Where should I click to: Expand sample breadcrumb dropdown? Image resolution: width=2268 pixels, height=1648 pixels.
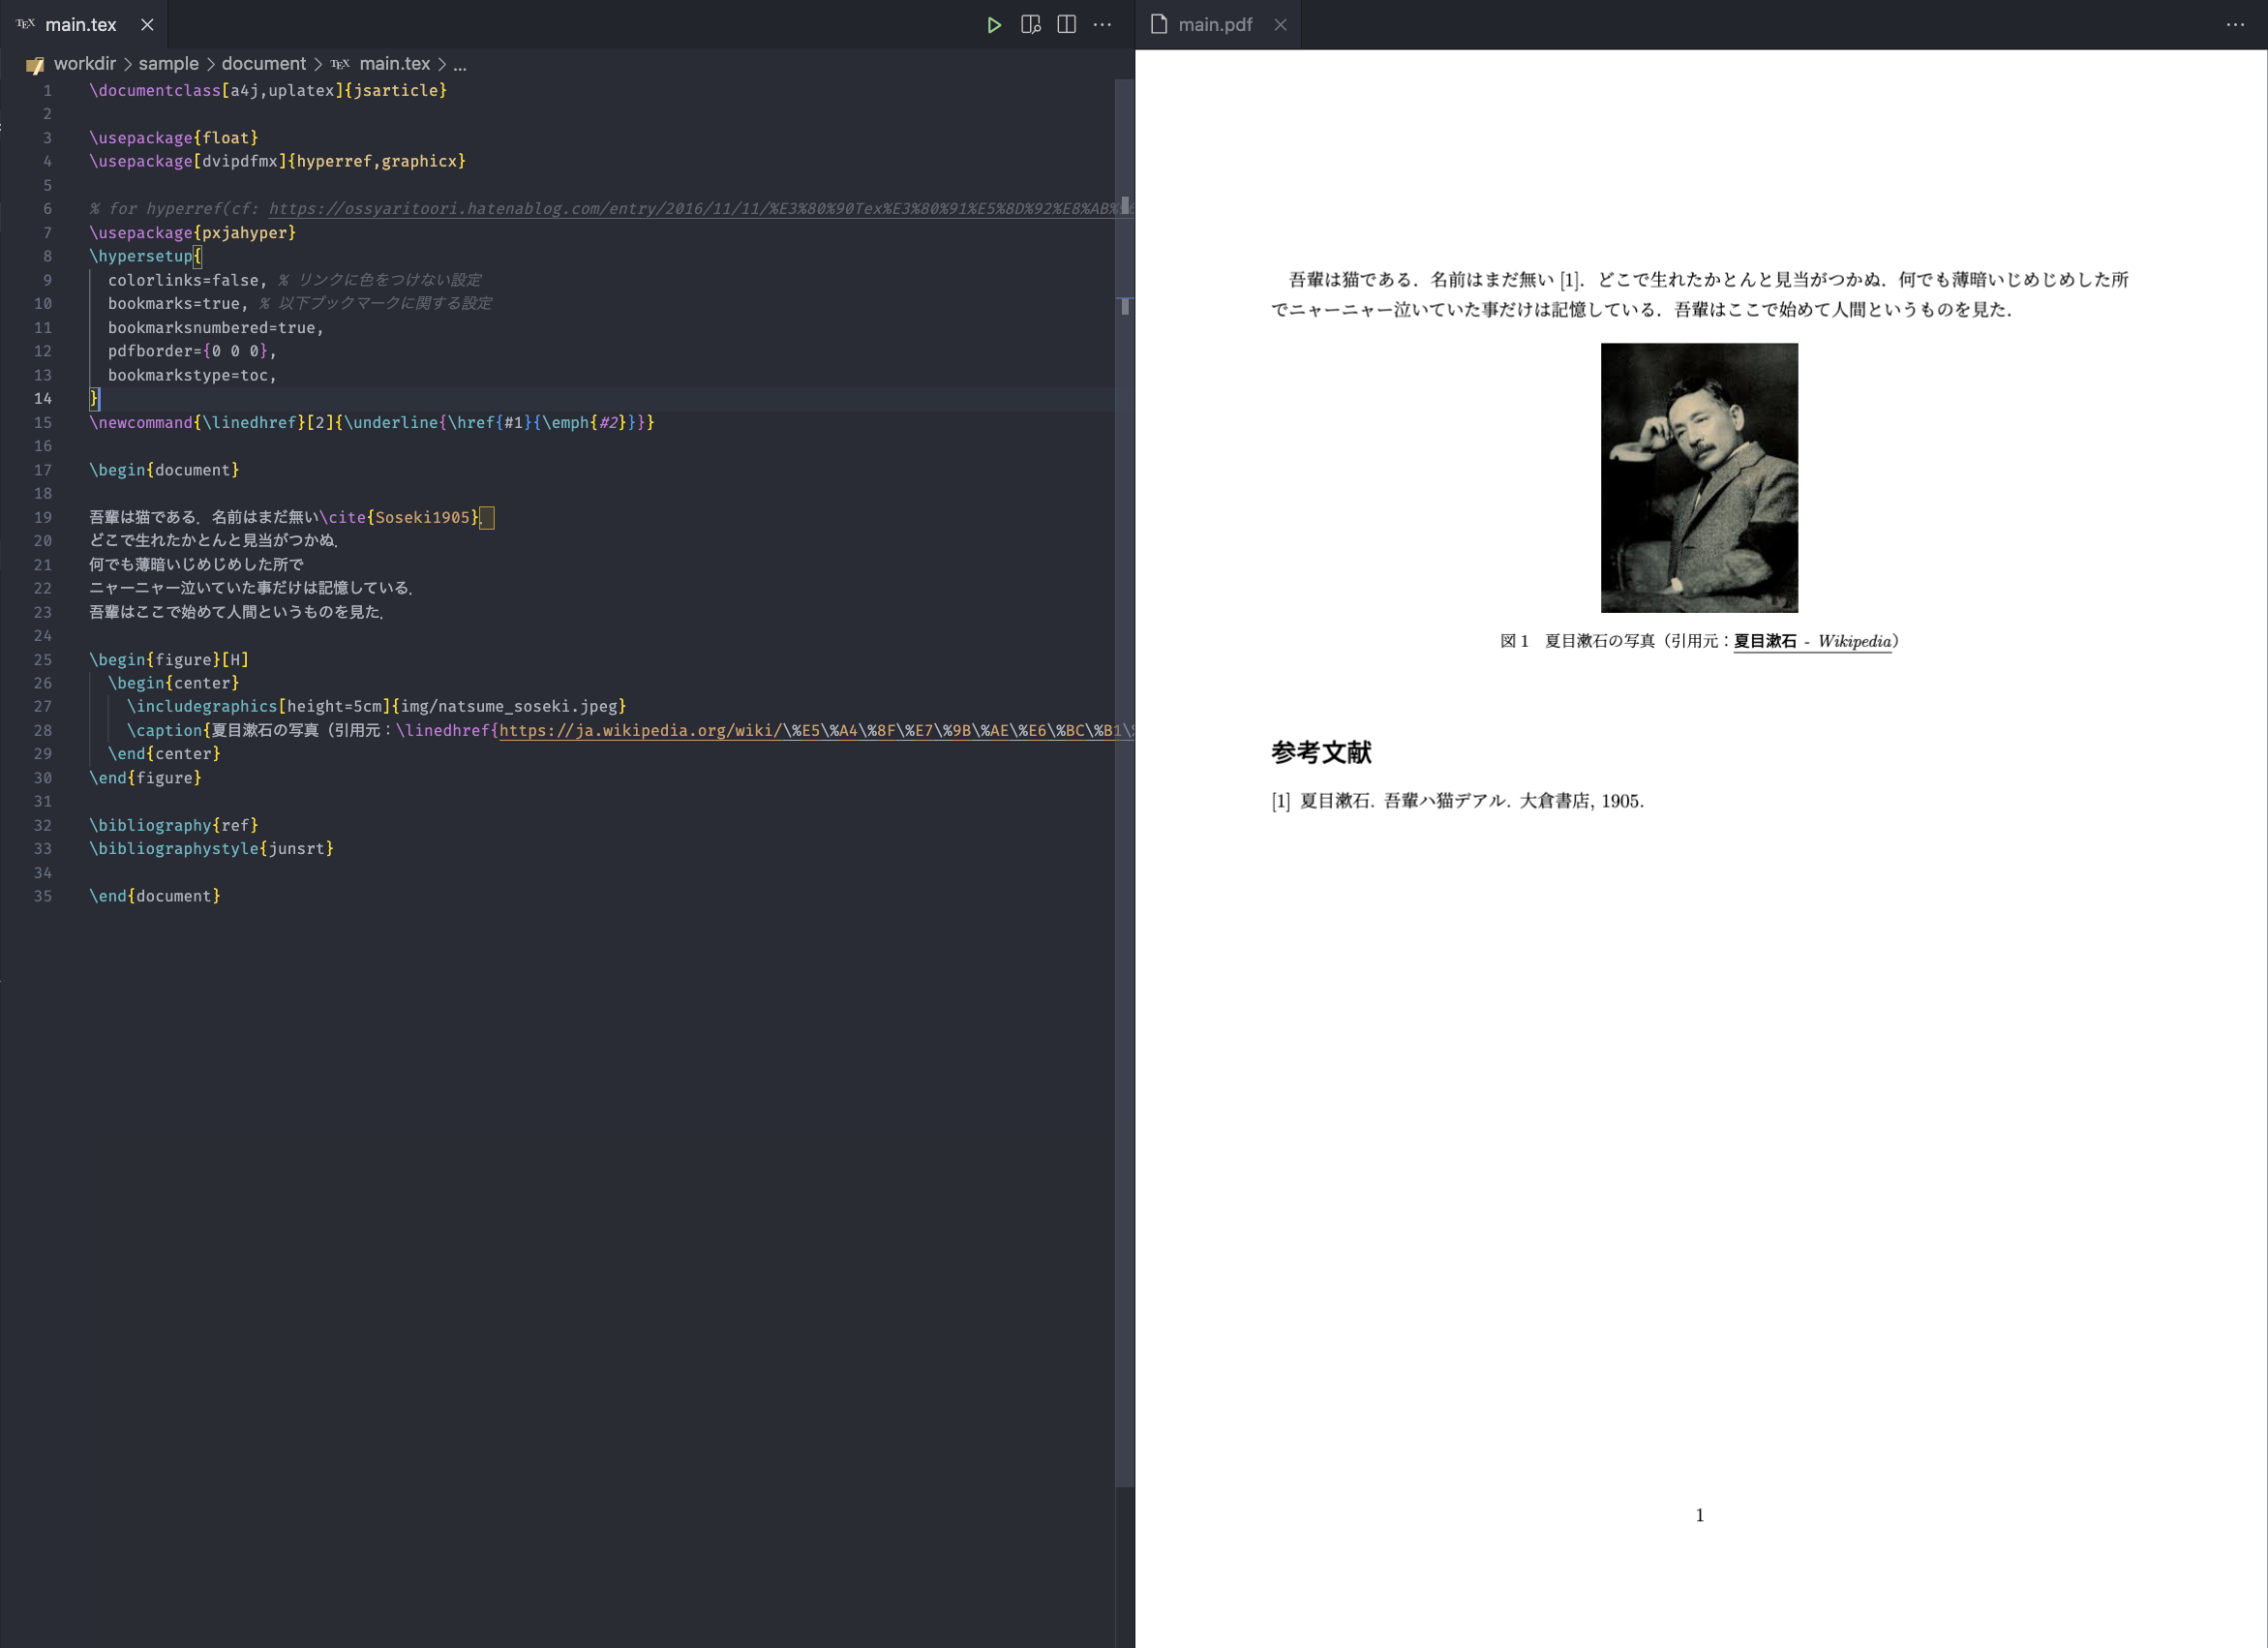[168, 64]
